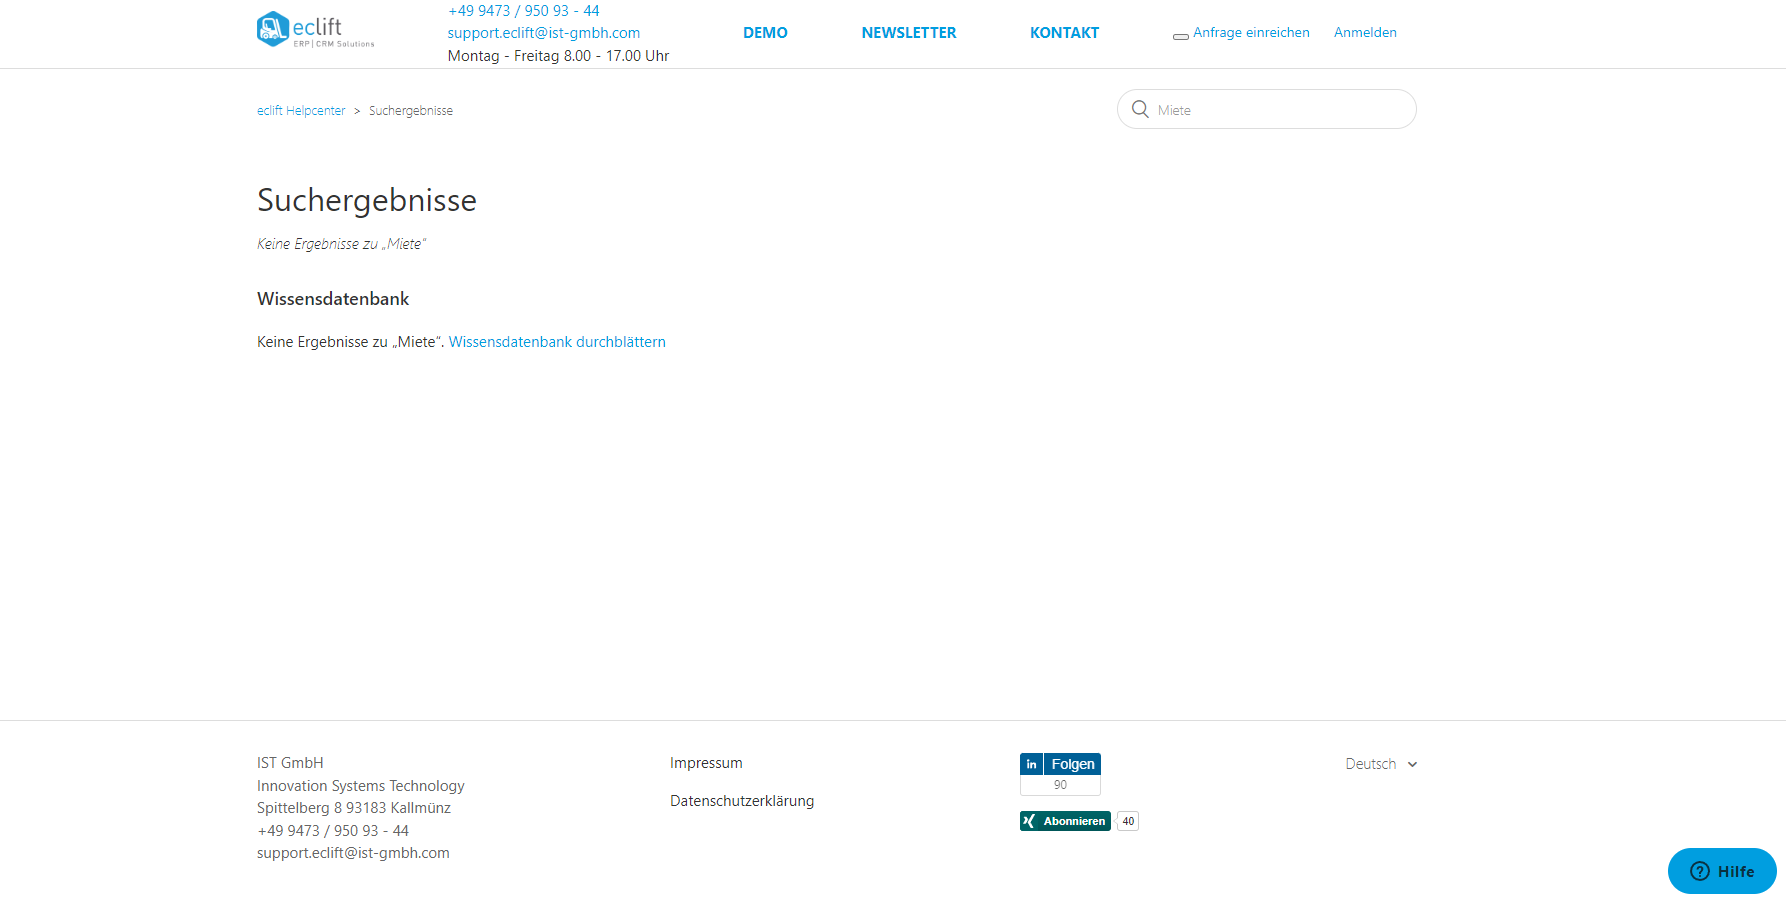Open Hilfe via the blue help widget
The height and width of the screenshot is (900, 1786).
tap(1722, 871)
